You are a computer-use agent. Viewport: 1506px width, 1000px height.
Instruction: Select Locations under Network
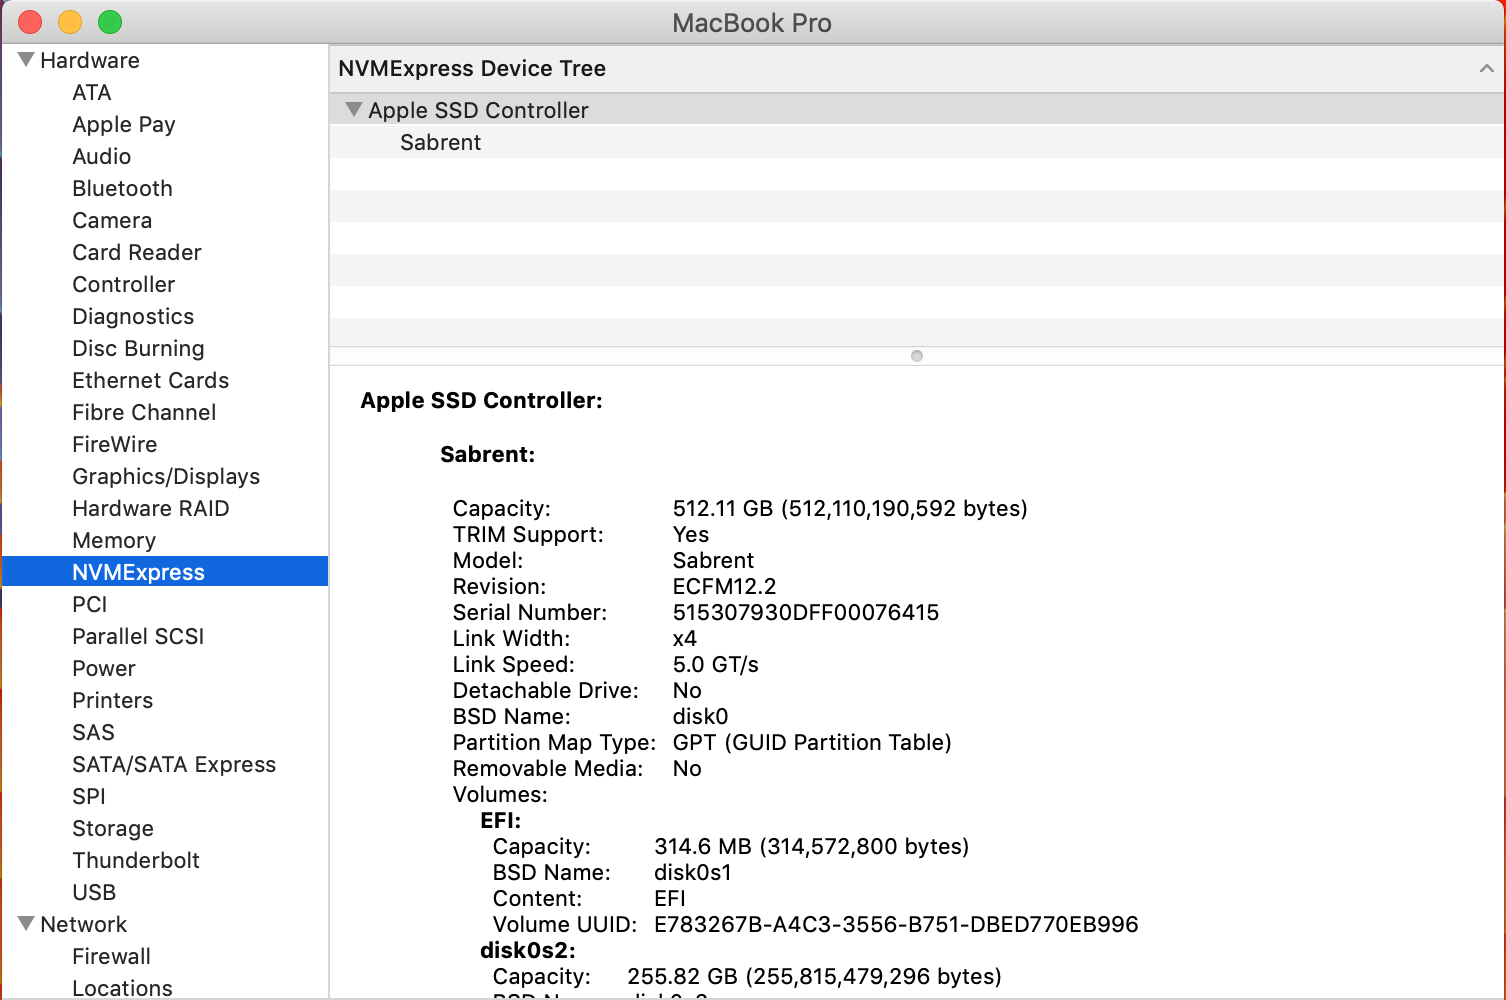[x=122, y=987]
